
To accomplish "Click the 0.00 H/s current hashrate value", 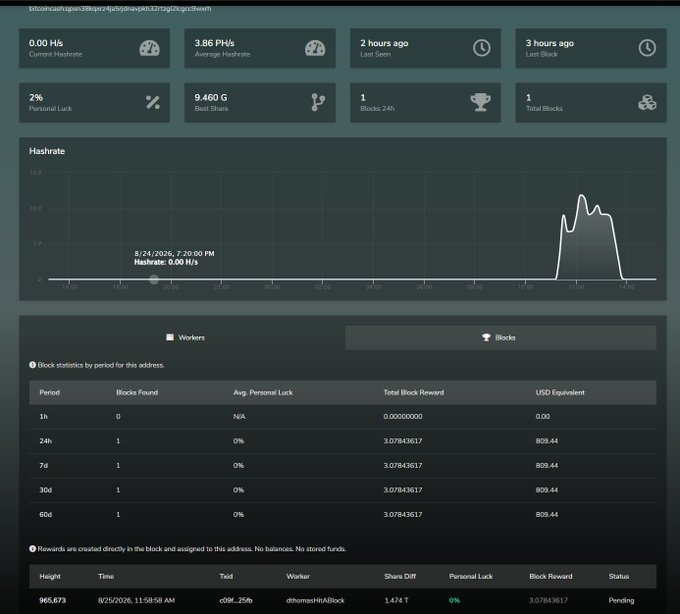I will 46,43.
